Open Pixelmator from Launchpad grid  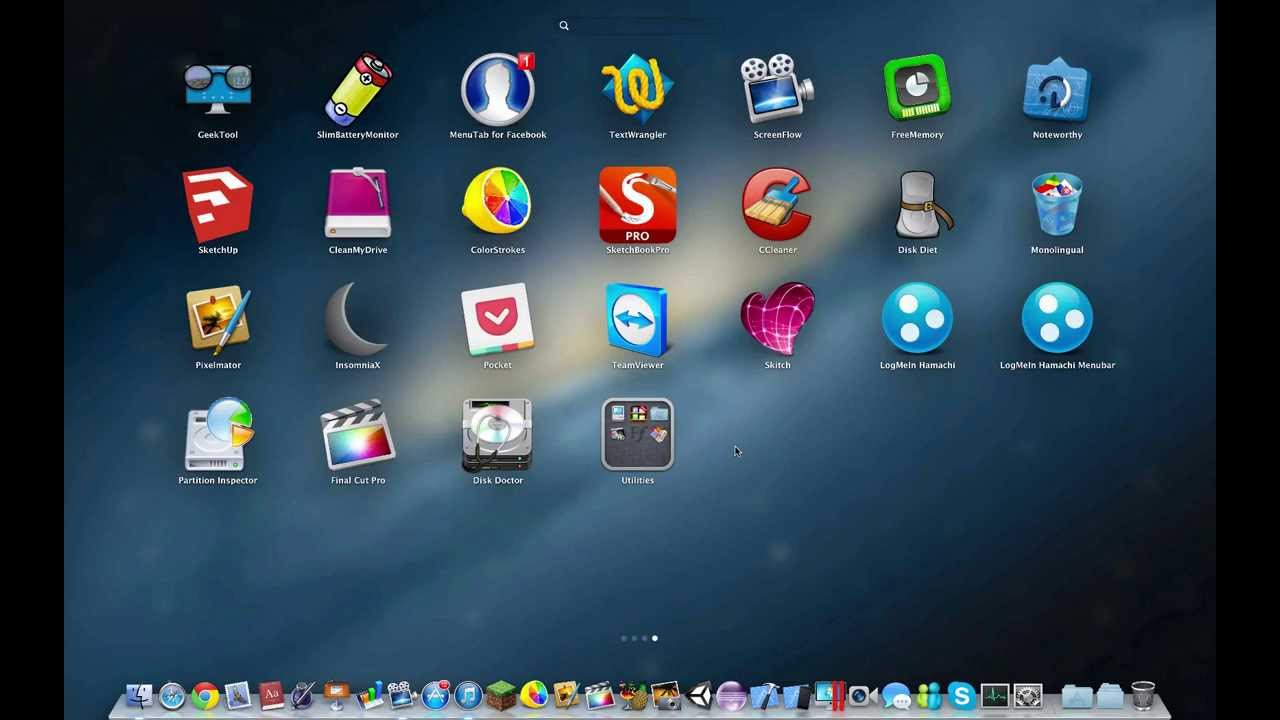[218, 321]
